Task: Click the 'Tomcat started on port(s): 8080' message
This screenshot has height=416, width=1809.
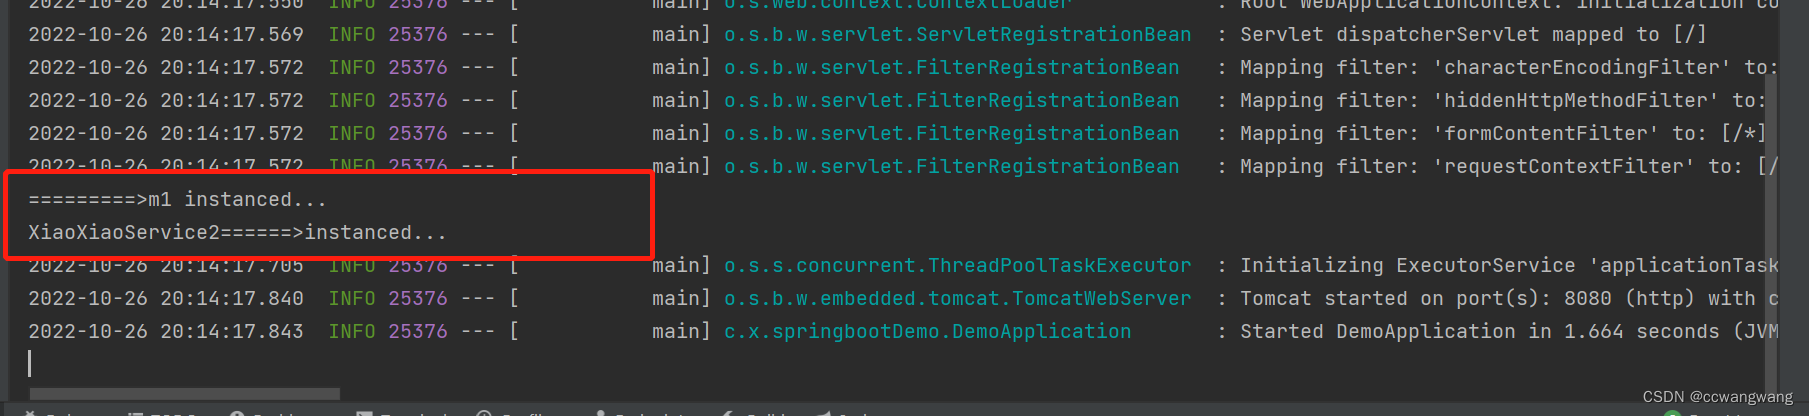Action: click(x=1509, y=299)
